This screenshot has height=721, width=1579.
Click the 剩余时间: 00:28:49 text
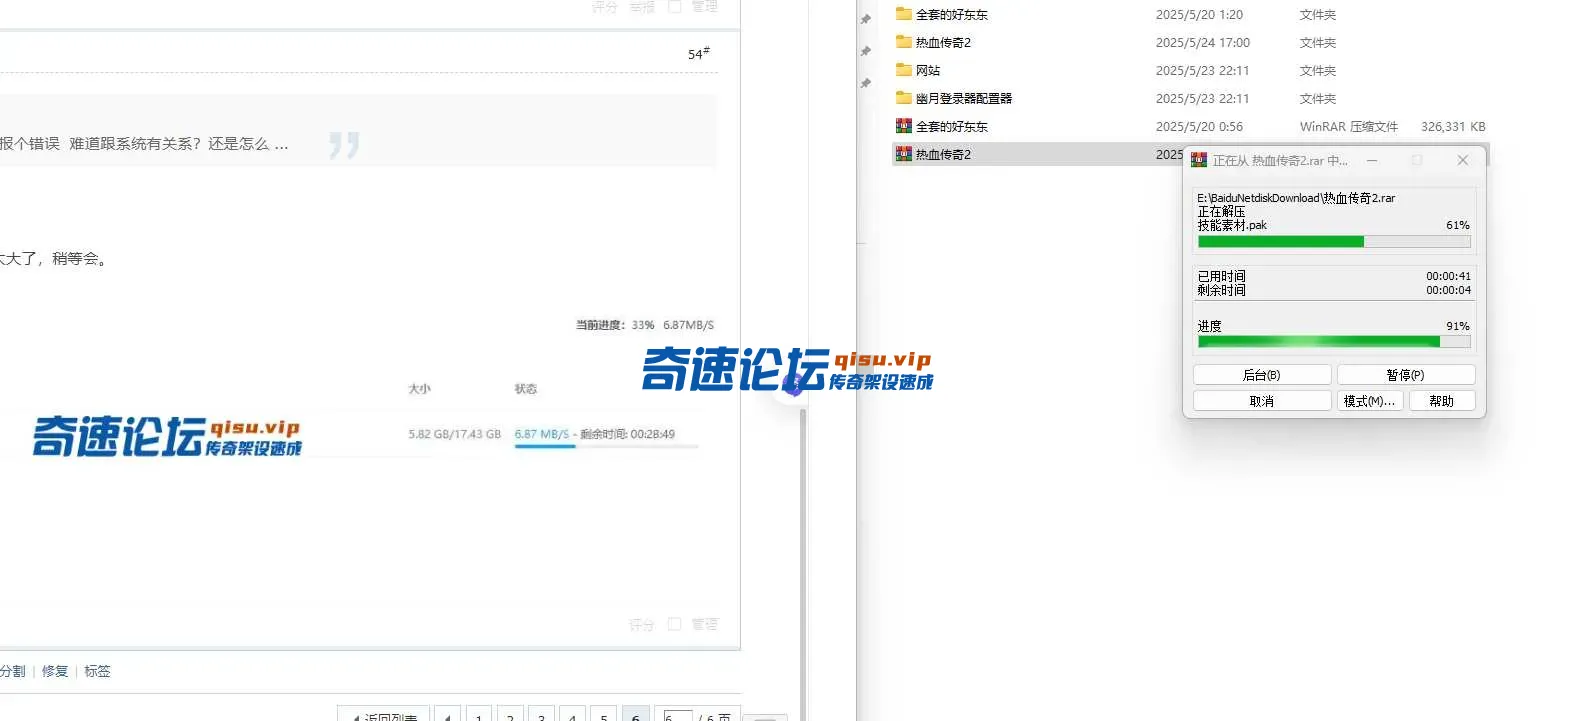627,434
